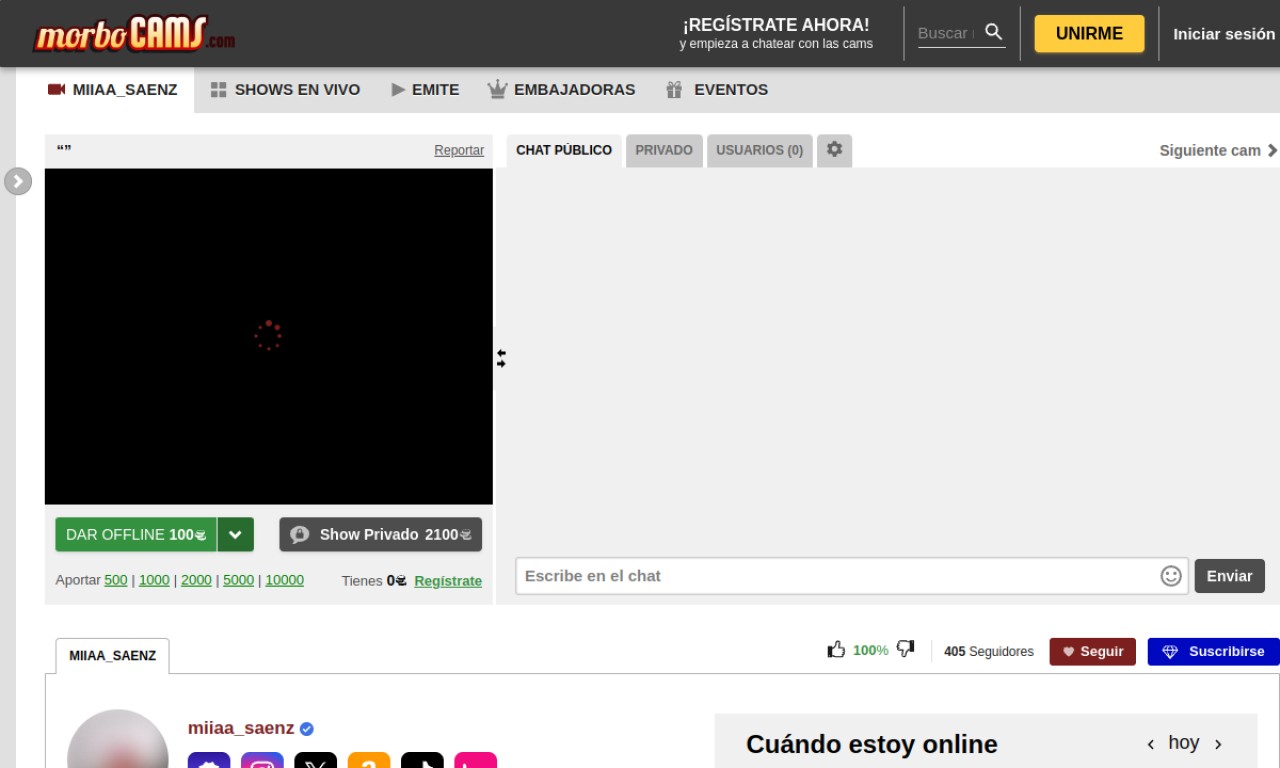Click the blue verified badge
This screenshot has width=1280, height=768.
pyautogui.click(x=307, y=729)
